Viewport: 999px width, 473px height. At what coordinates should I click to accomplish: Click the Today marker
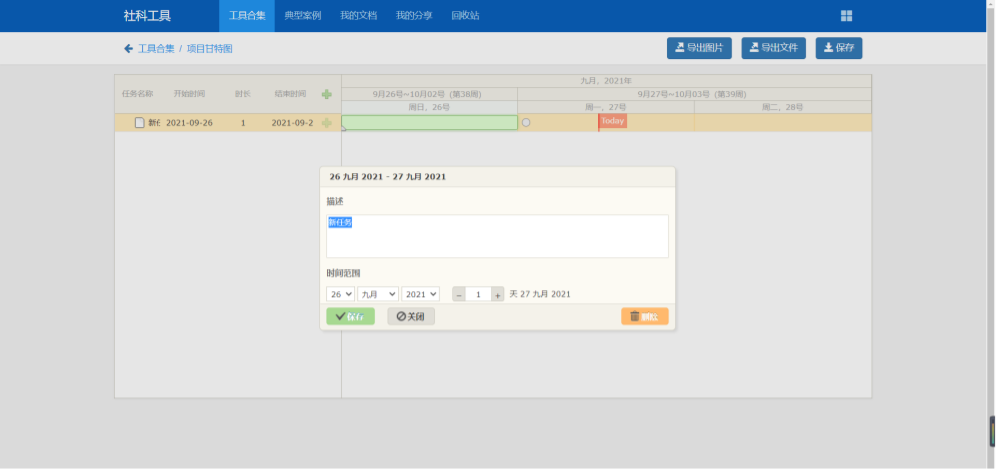pos(614,121)
